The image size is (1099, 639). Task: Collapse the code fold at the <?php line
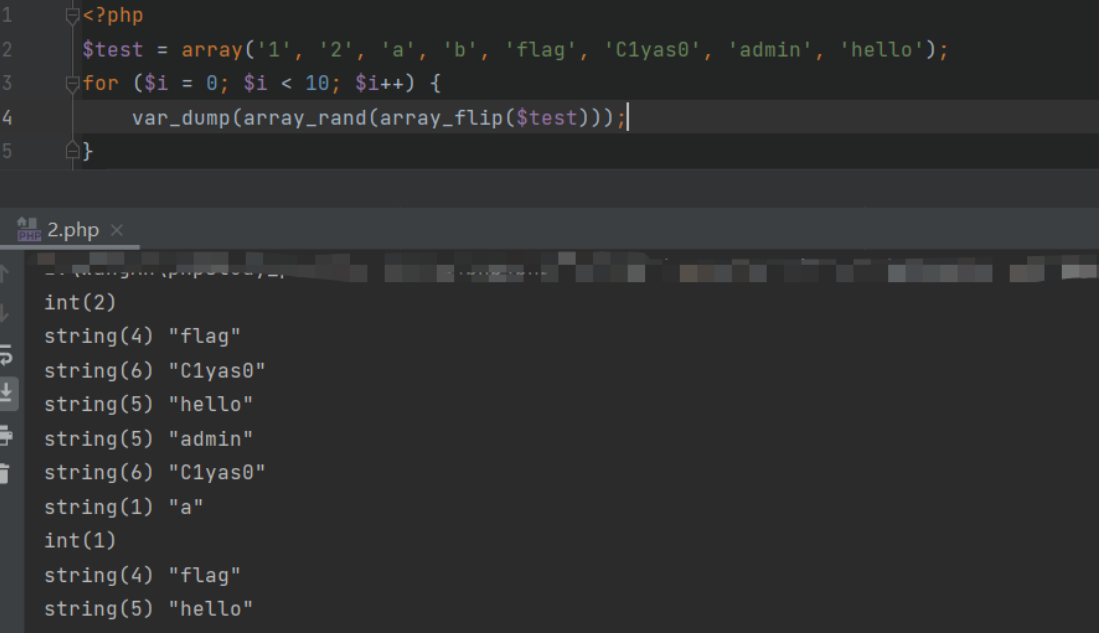(x=72, y=15)
